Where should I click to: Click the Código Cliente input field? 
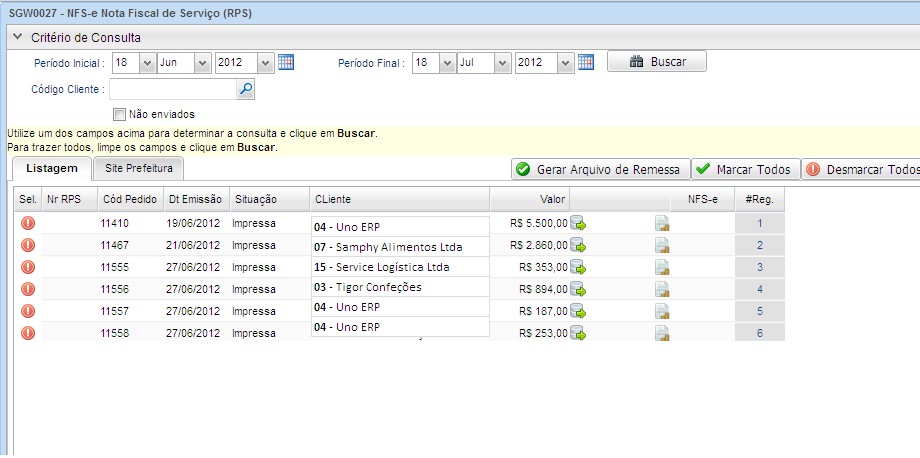178,90
